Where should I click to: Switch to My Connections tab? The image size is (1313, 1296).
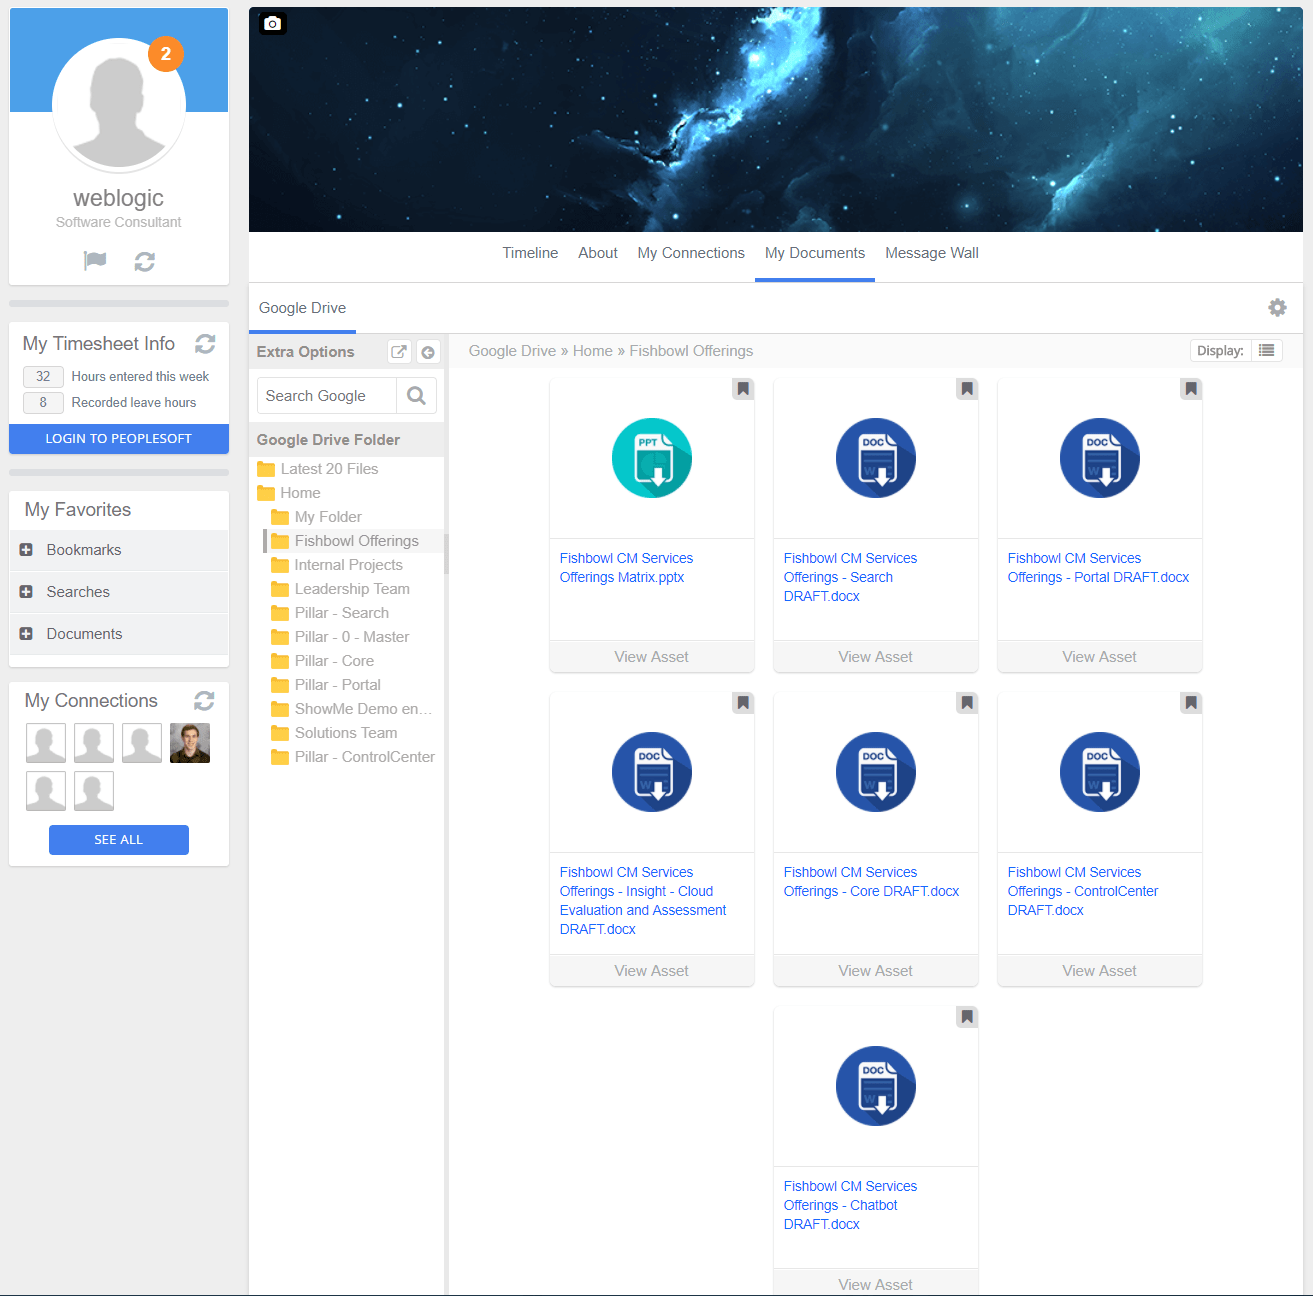pos(691,253)
